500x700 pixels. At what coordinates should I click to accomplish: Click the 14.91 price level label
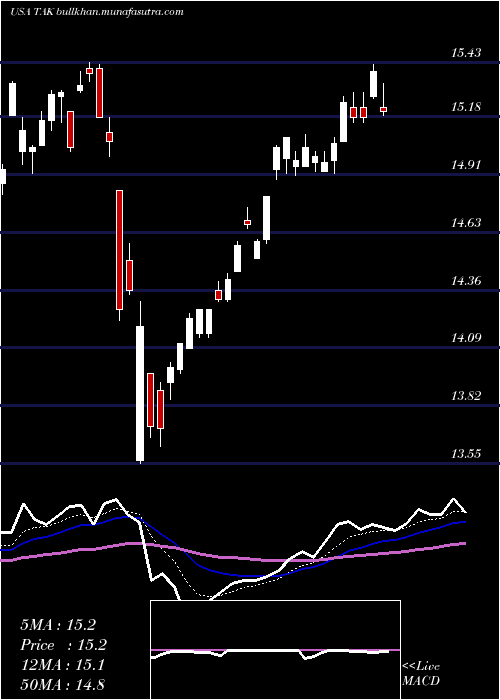466,165
